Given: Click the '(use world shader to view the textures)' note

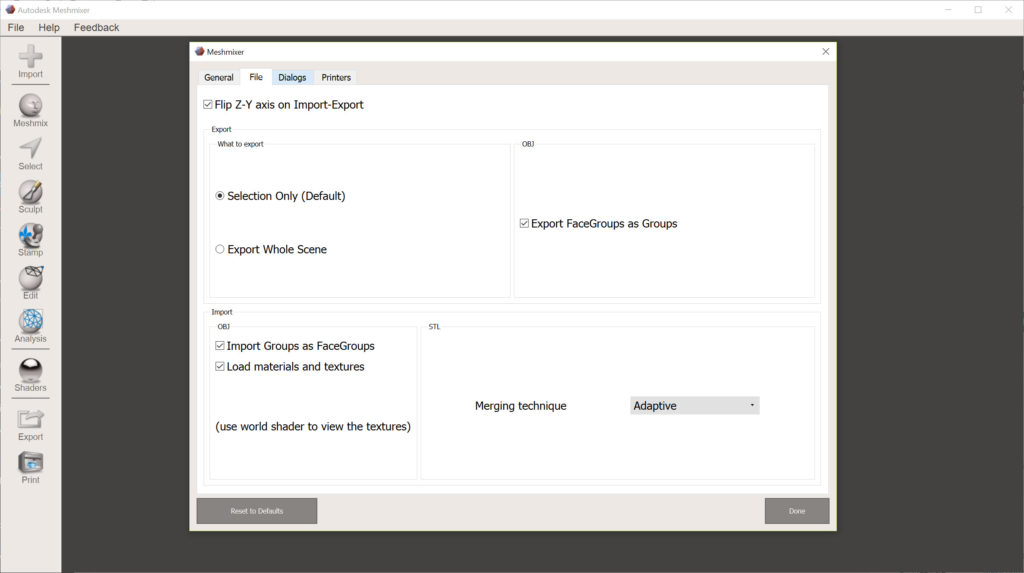Looking at the screenshot, I should pyautogui.click(x=313, y=427).
